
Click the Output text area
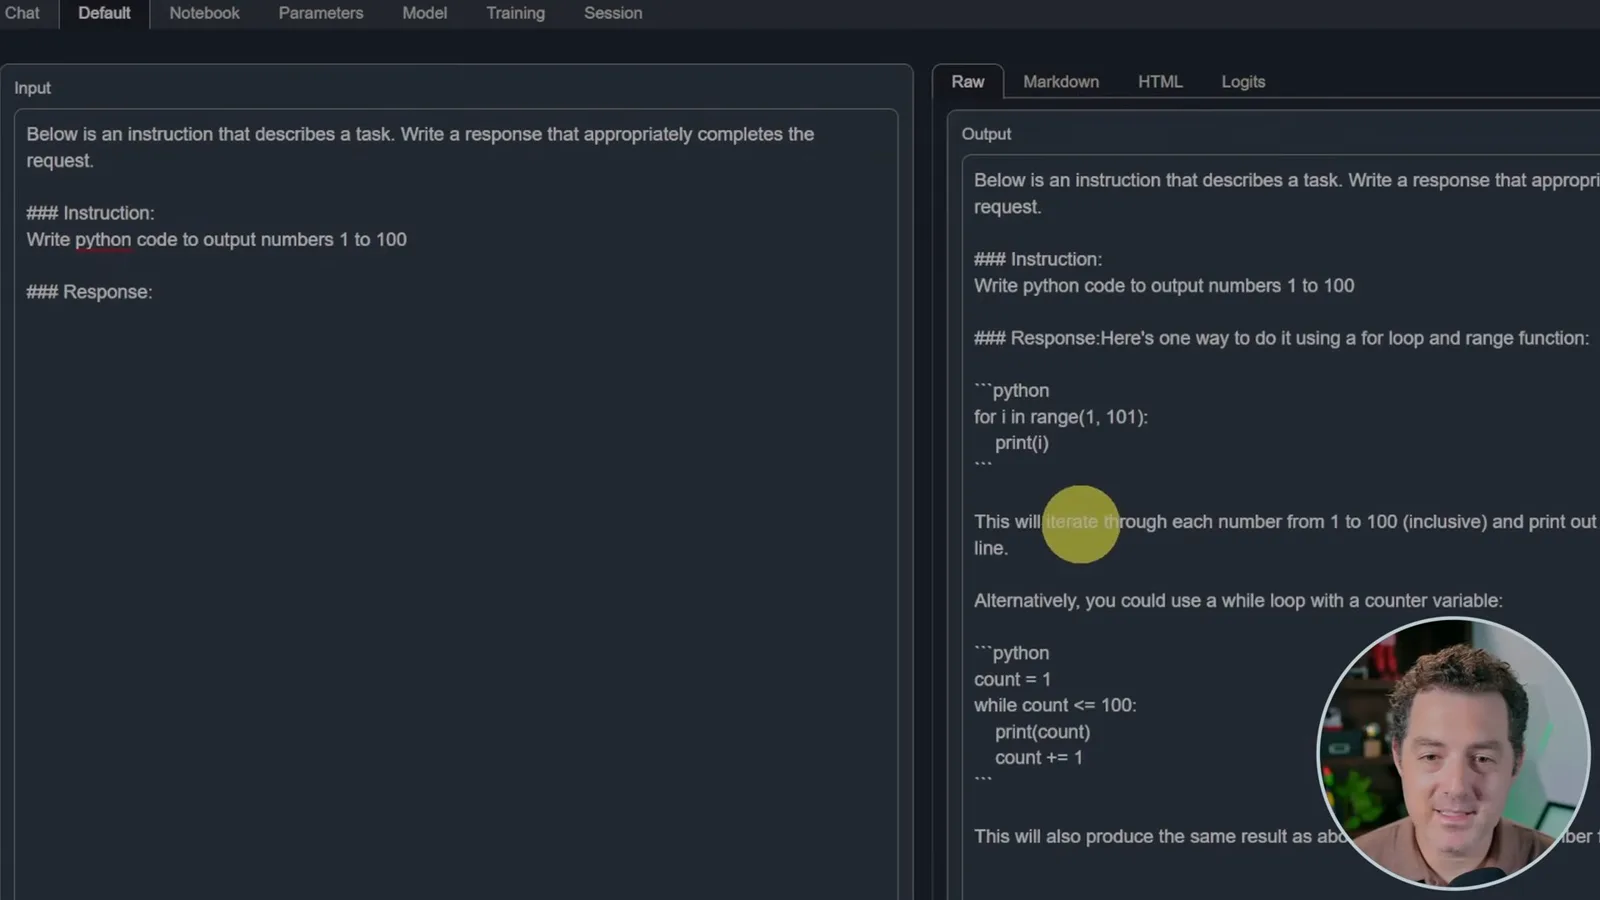click(1281, 527)
